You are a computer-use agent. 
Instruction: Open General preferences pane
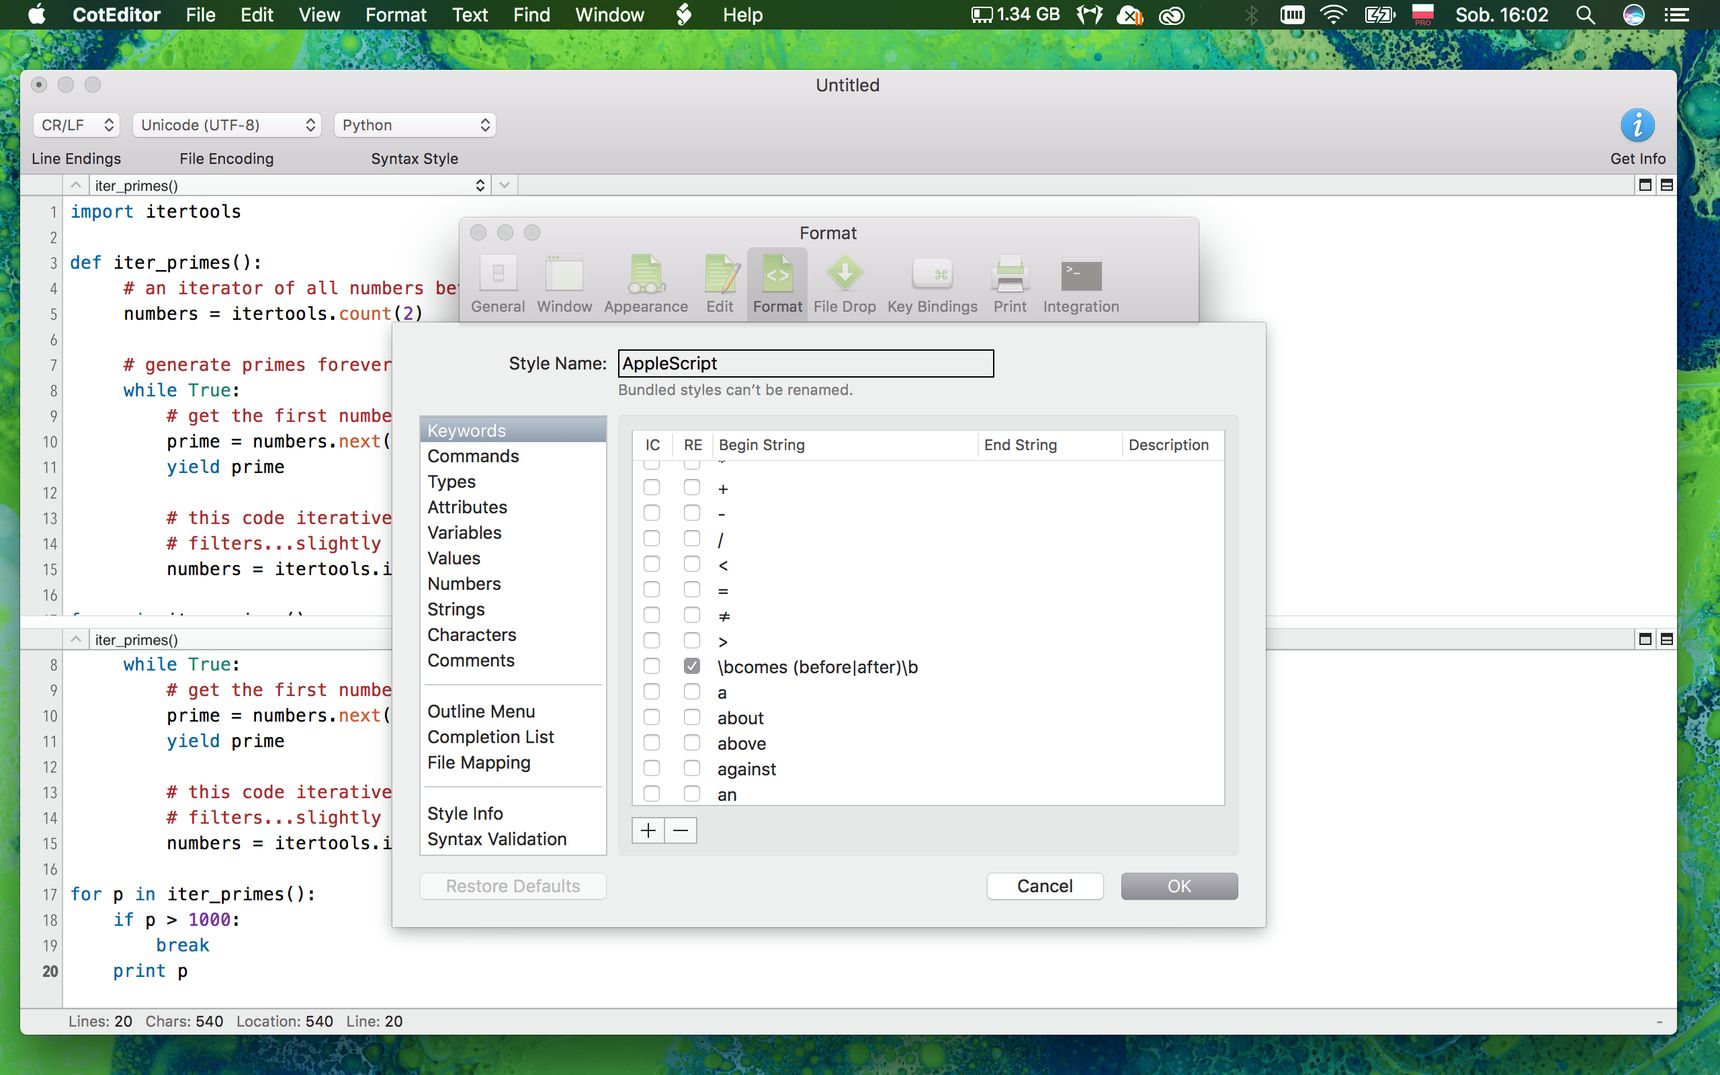[497, 284]
